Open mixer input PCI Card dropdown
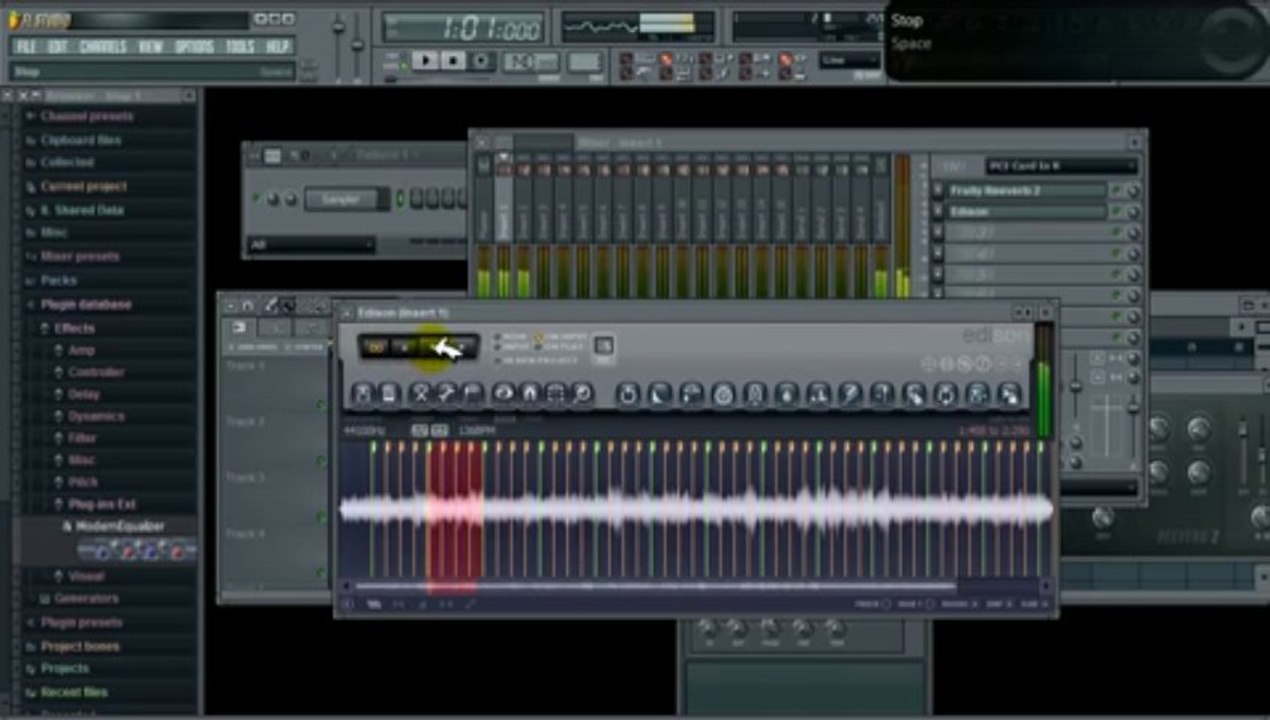 pyautogui.click(x=1061, y=166)
